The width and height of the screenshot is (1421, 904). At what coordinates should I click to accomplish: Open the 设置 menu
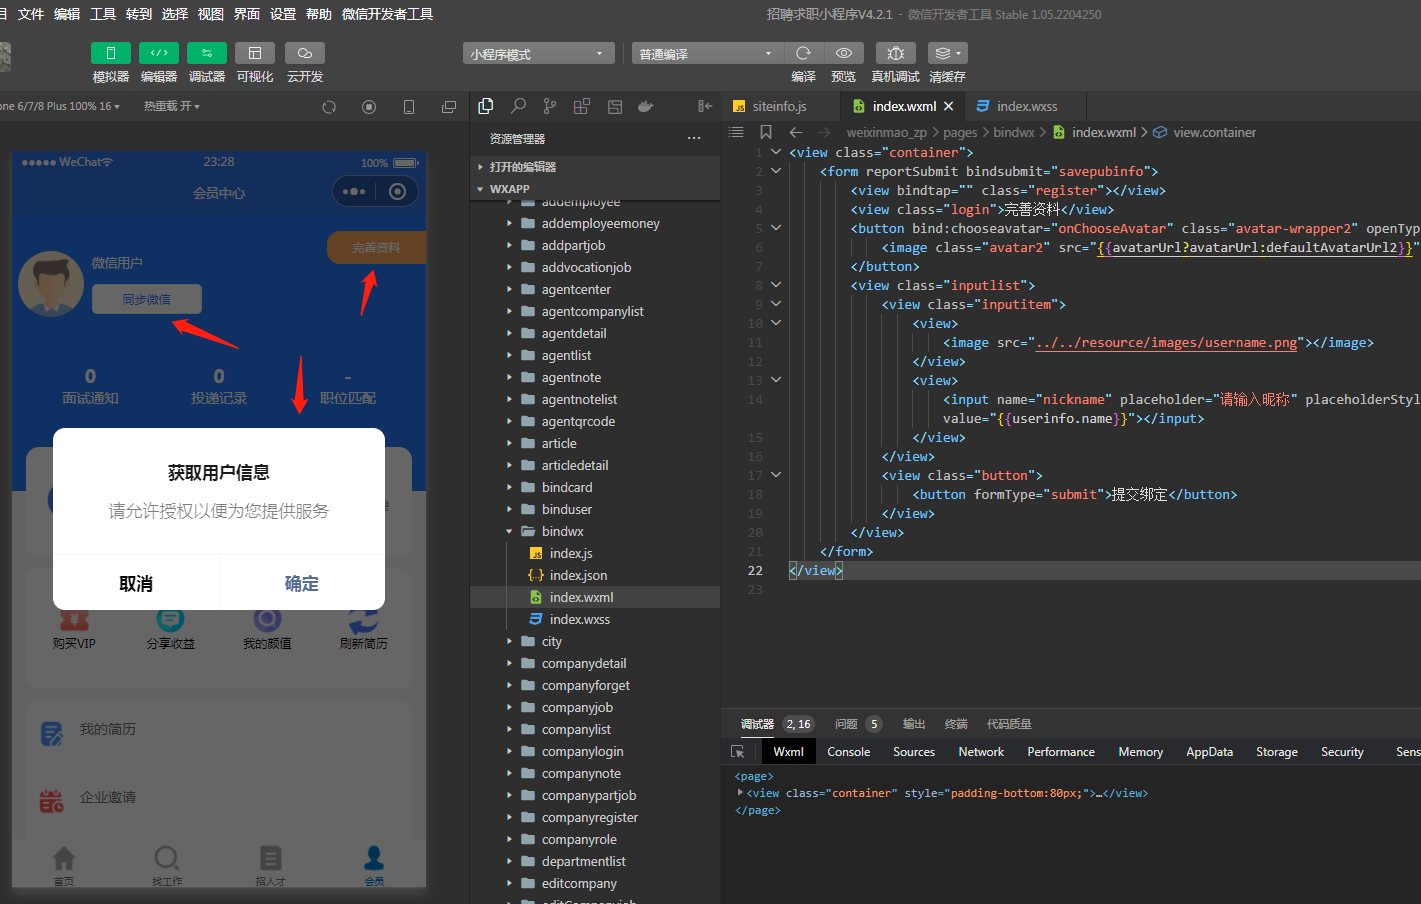pos(283,14)
